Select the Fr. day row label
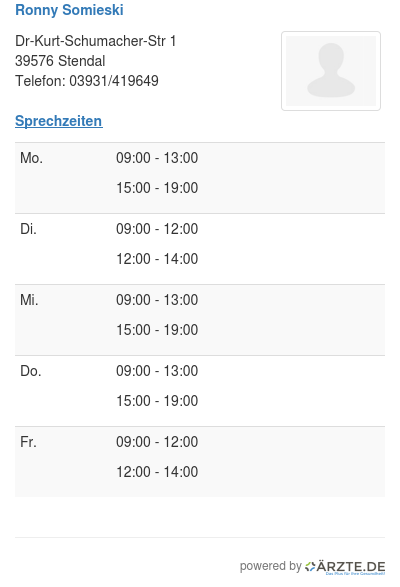Screen dimensions: 400x587 pyautogui.click(x=28, y=442)
